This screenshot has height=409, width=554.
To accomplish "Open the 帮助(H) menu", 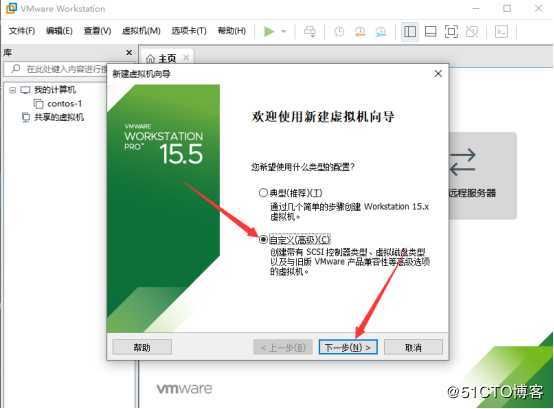I will (x=232, y=31).
